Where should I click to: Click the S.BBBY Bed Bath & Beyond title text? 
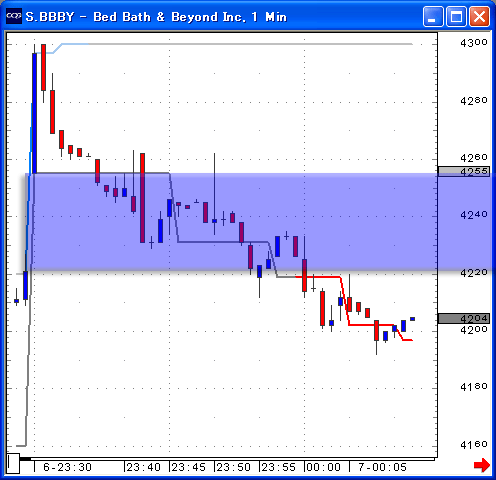click(x=156, y=17)
